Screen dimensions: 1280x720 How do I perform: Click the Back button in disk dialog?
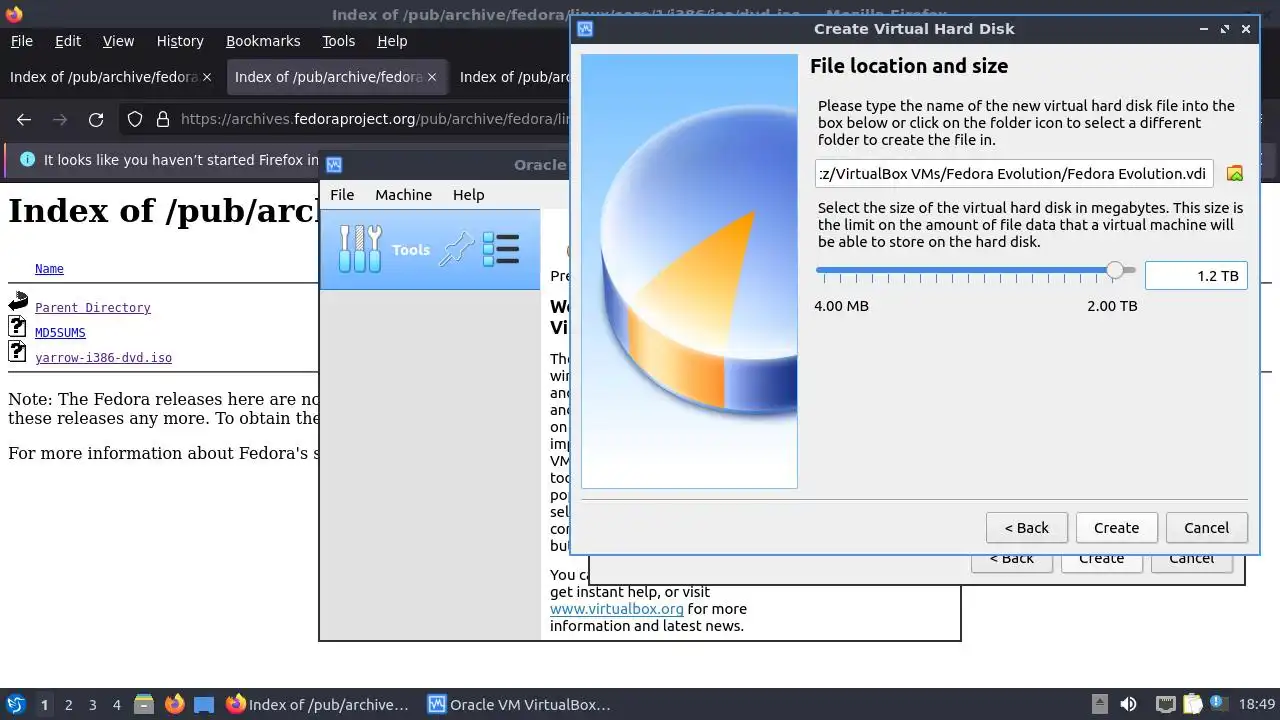(1027, 528)
